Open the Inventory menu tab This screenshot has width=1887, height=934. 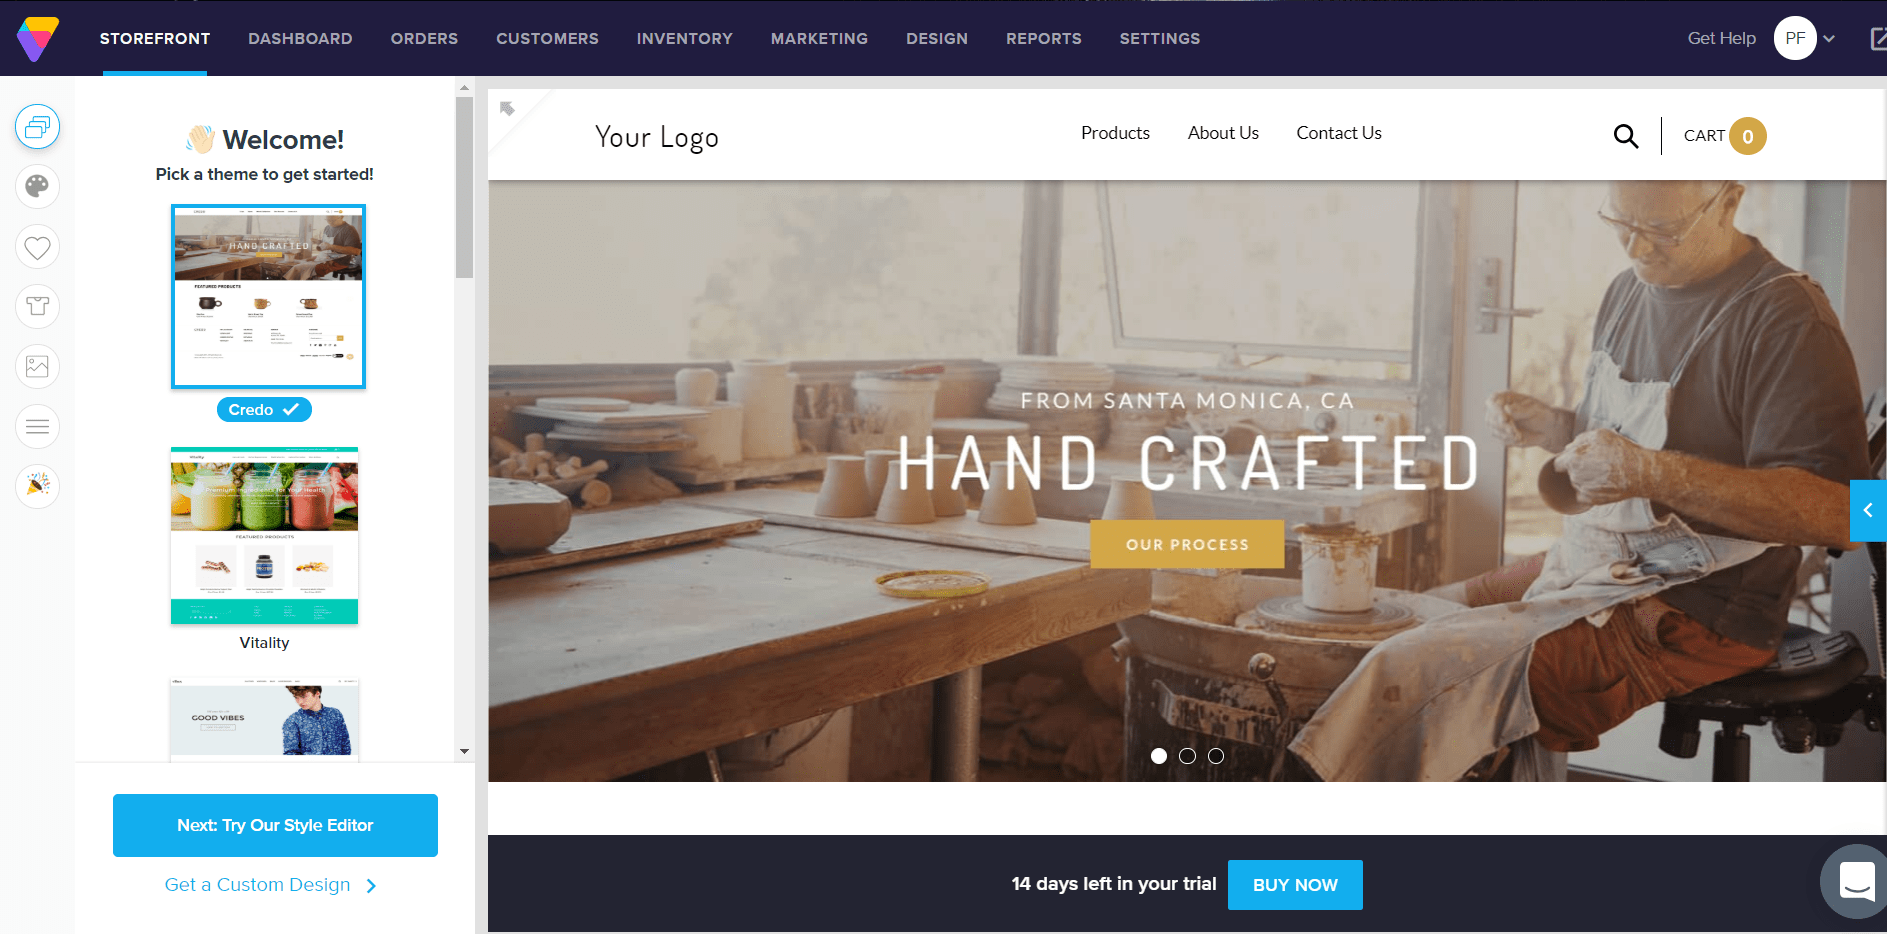[x=685, y=39]
